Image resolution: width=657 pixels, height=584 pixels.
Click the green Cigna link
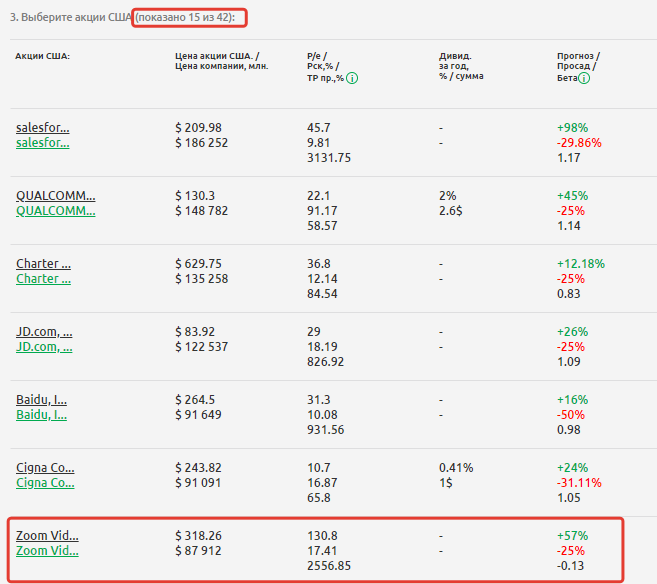tap(45, 483)
